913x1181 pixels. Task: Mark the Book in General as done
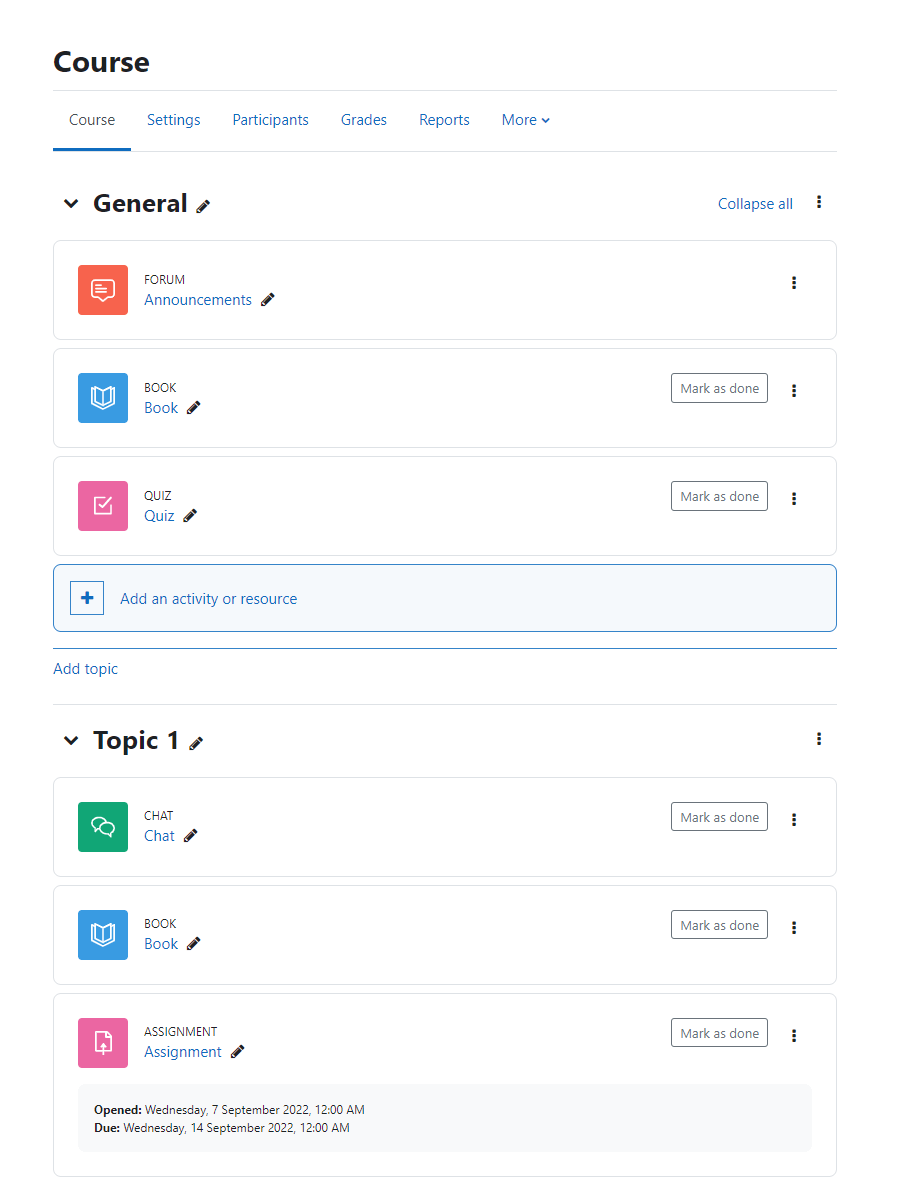pos(719,388)
